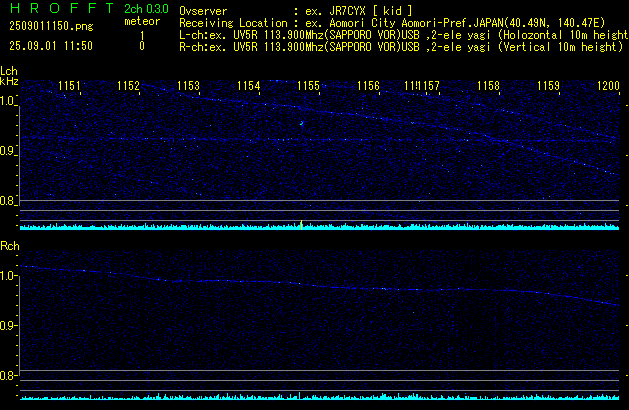Click the 1157 time marker
Screen dimensions: 629x410
(428, 86)
